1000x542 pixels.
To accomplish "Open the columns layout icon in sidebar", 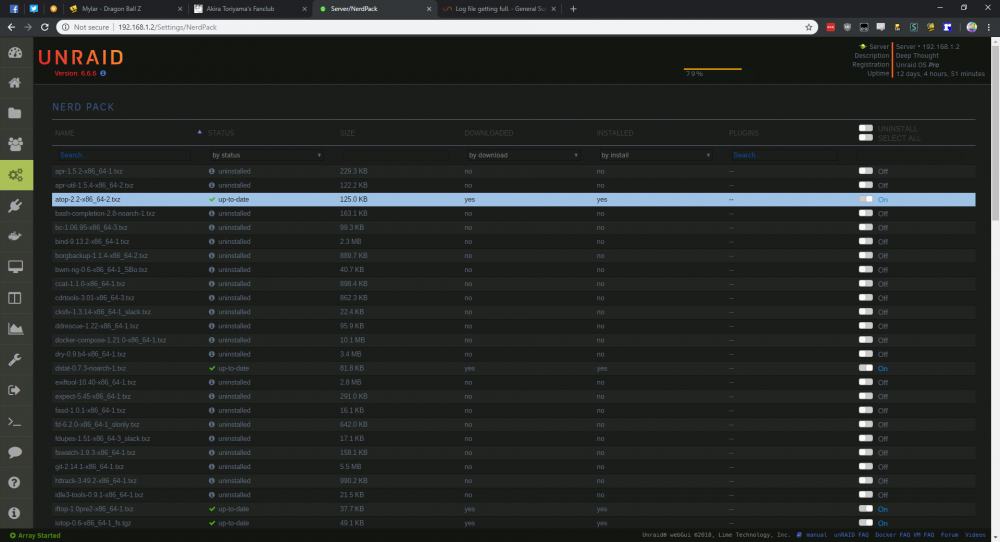I will (15, 298).
